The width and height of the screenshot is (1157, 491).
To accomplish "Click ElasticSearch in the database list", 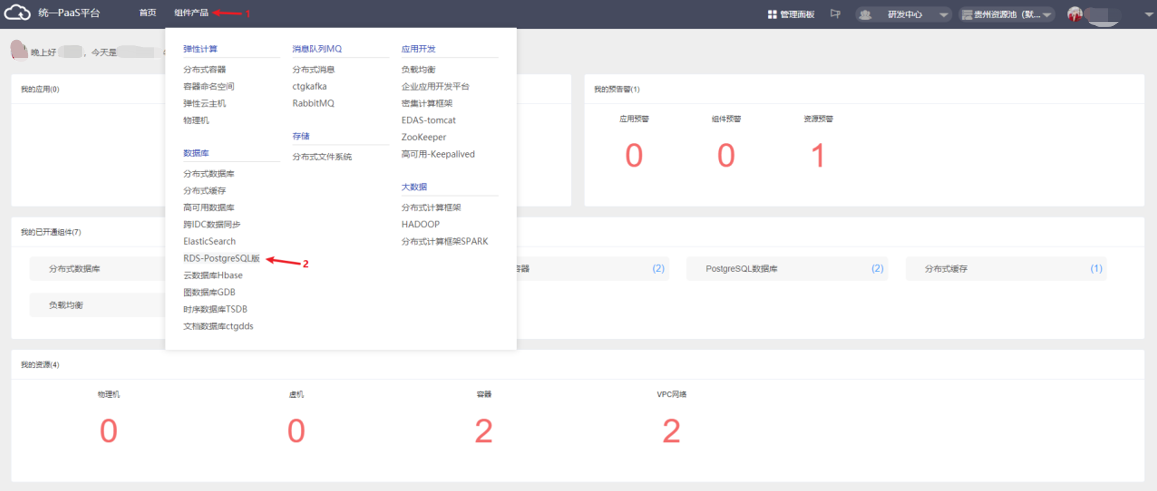I will click(x=209, y=241).
